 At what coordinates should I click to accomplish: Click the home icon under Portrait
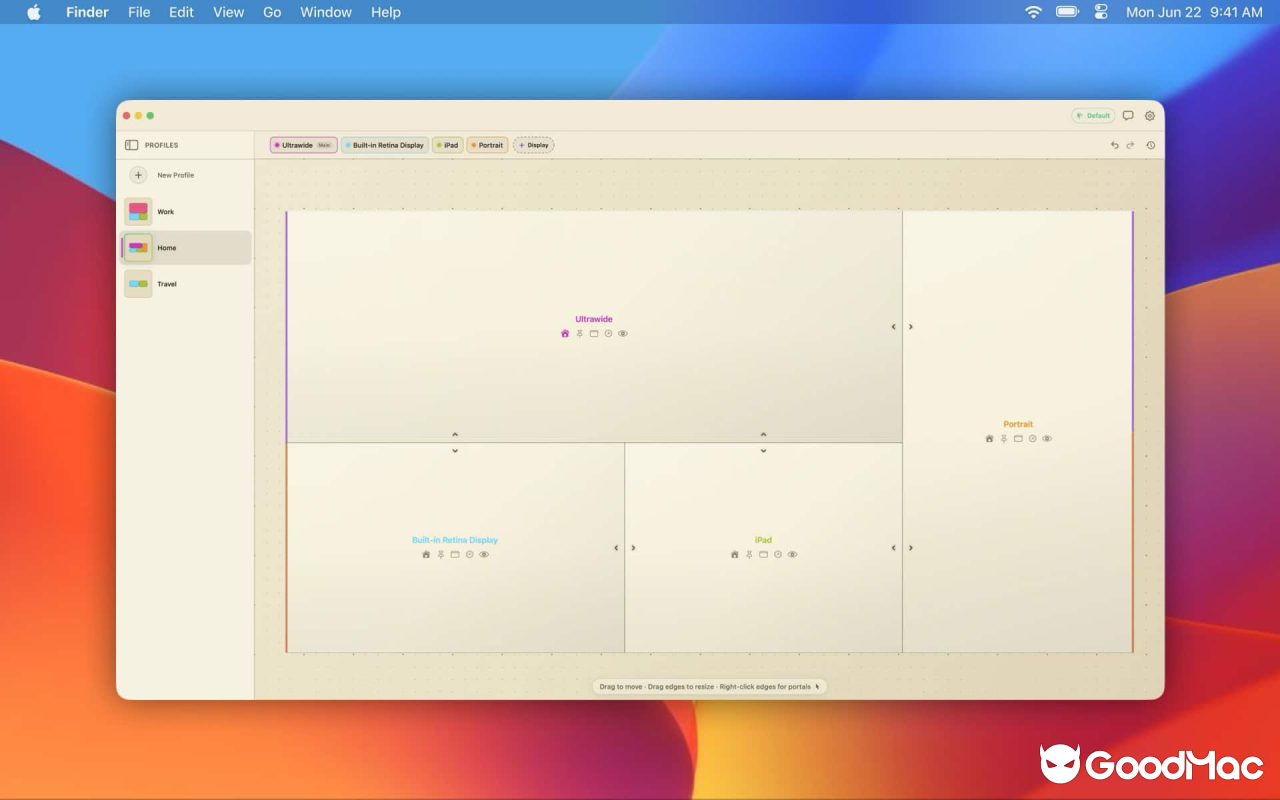click(990, 439)
